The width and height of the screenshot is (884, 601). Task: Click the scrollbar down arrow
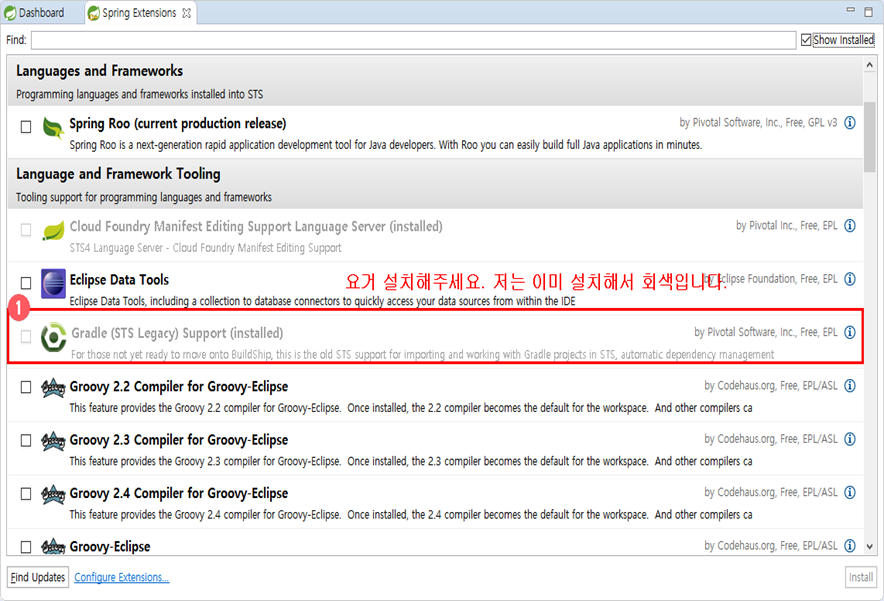point(869,546)
